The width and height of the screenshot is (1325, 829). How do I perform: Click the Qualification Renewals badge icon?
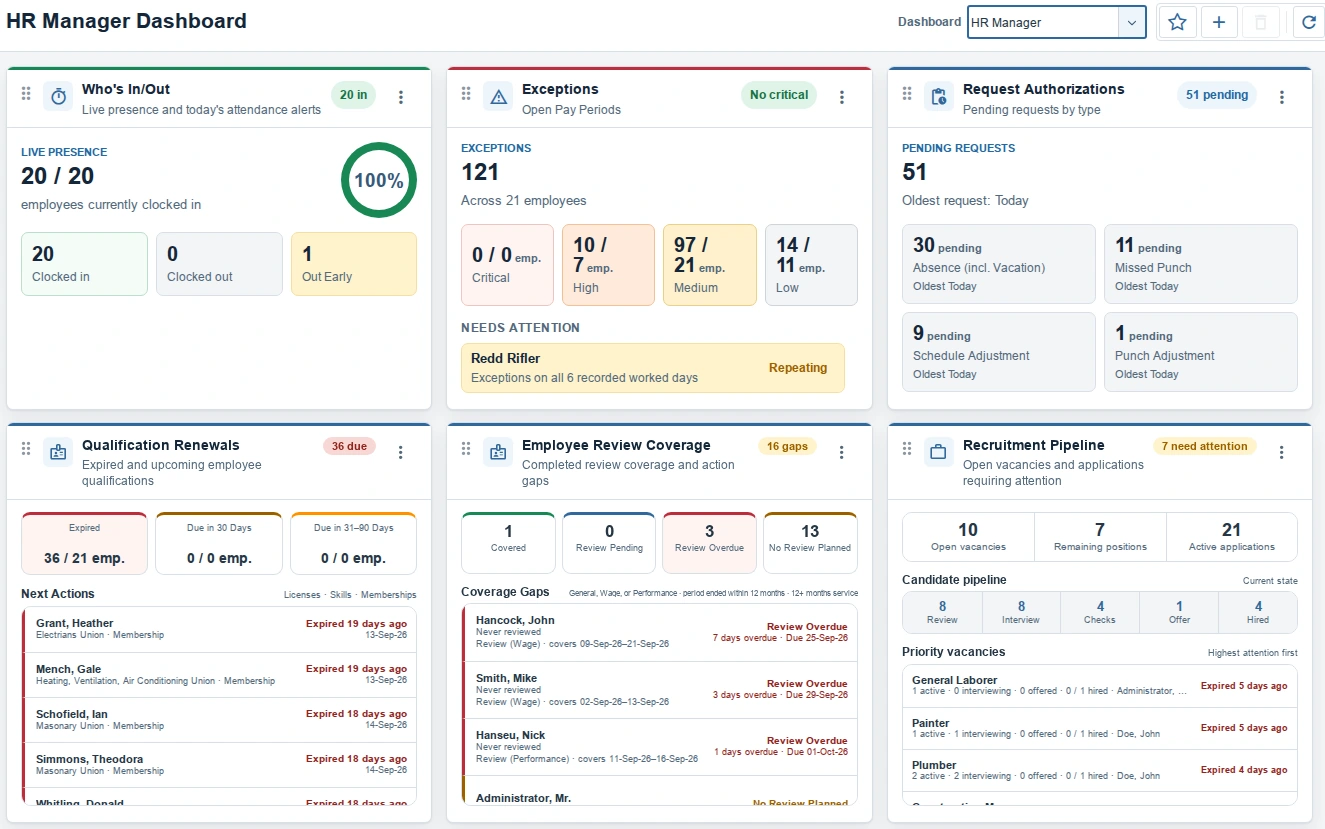(x=58, y=452)
